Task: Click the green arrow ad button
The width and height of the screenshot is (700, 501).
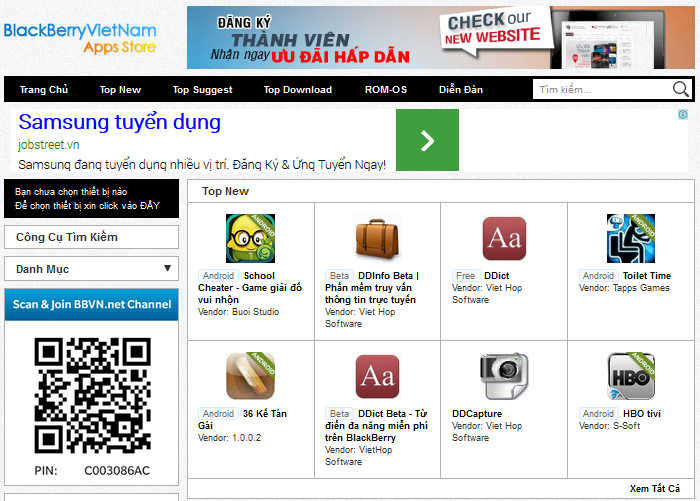Action: coord(427,140)
